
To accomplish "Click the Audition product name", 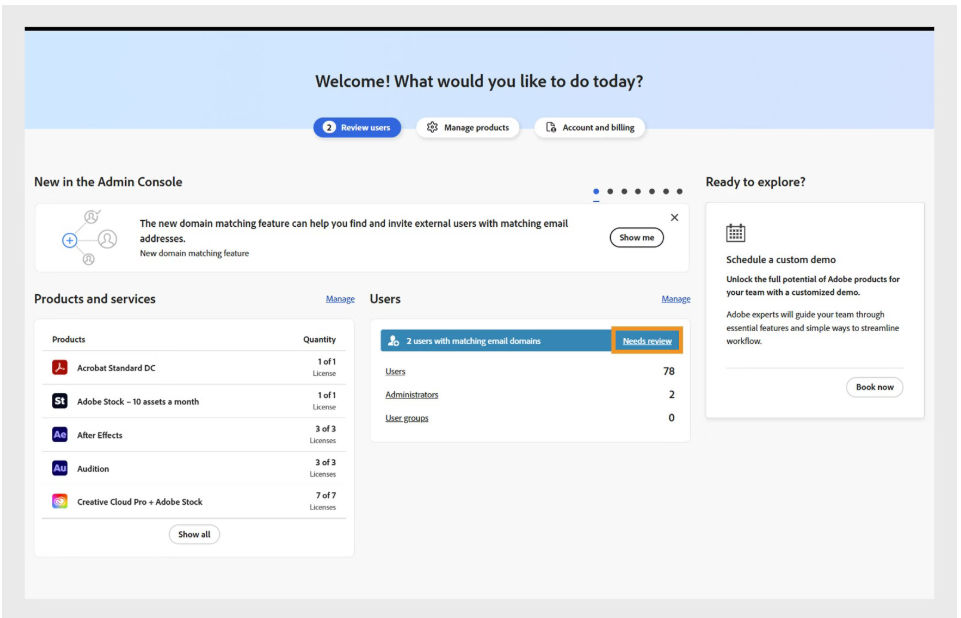I will (93, 469).
